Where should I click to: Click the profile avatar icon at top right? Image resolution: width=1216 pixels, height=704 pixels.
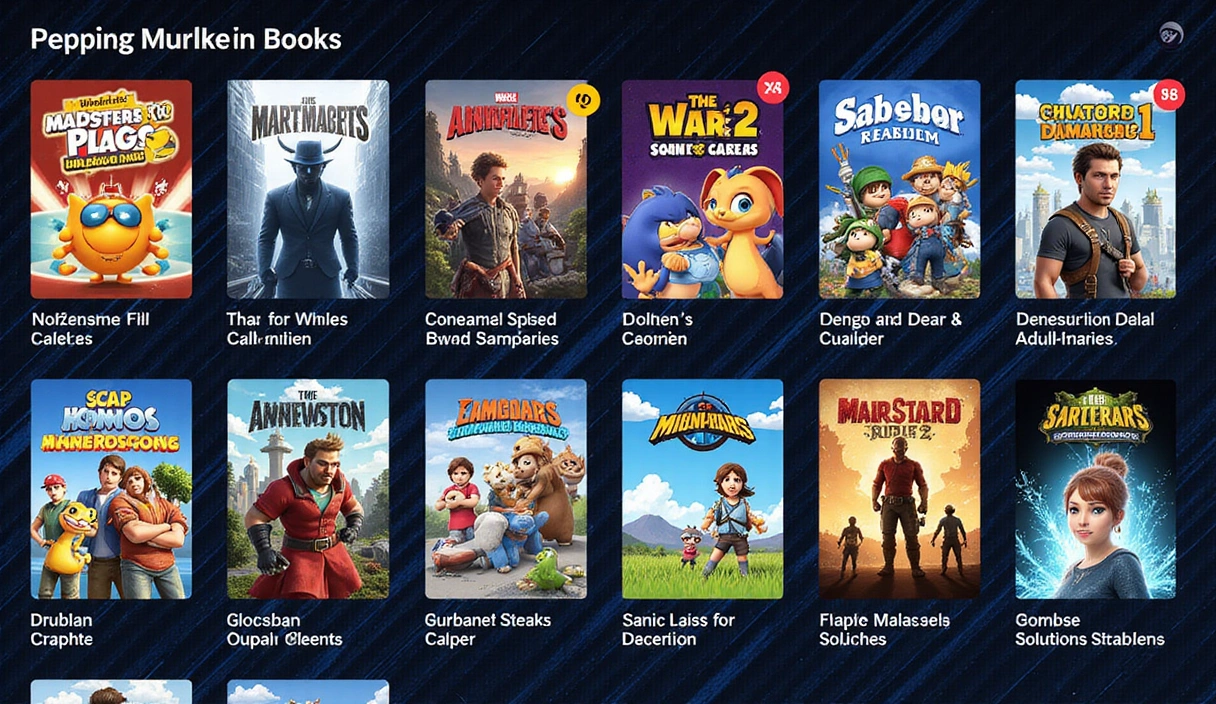pyautogui.click(x=1171, y=35)
